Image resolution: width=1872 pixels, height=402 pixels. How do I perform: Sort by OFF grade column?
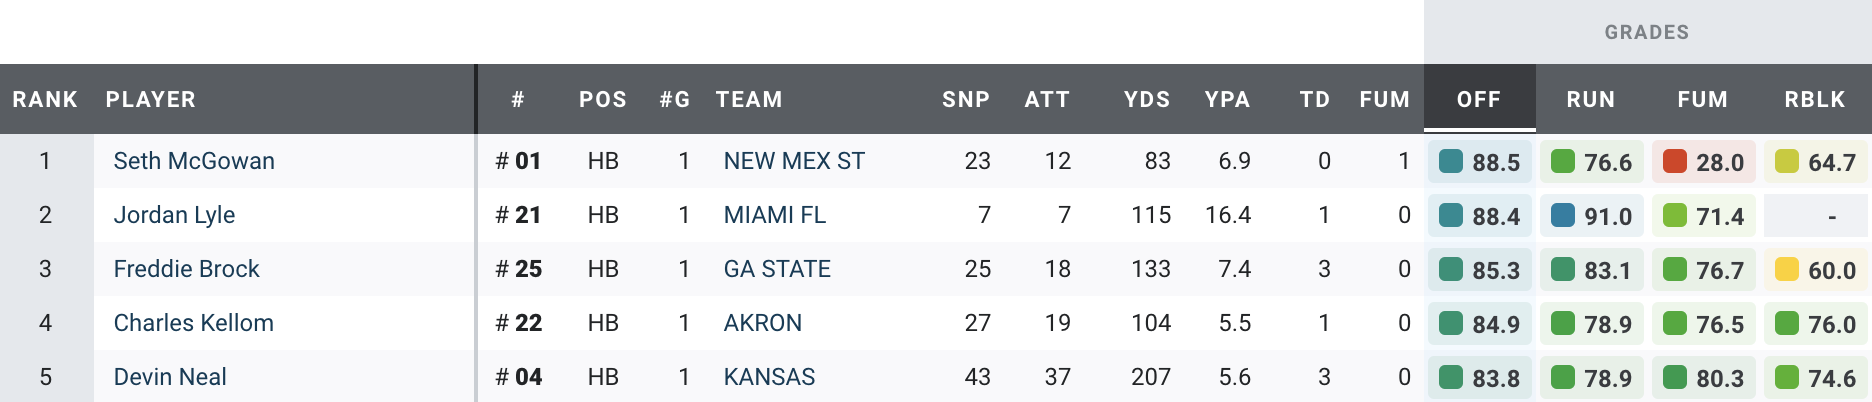pyautogui.click(x=1478, y=99)
